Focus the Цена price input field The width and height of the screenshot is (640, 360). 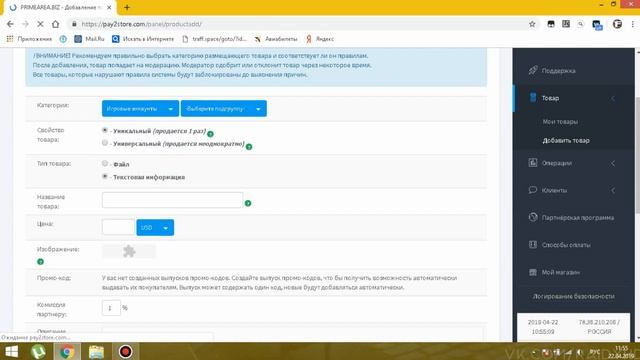tap(118, 227)
